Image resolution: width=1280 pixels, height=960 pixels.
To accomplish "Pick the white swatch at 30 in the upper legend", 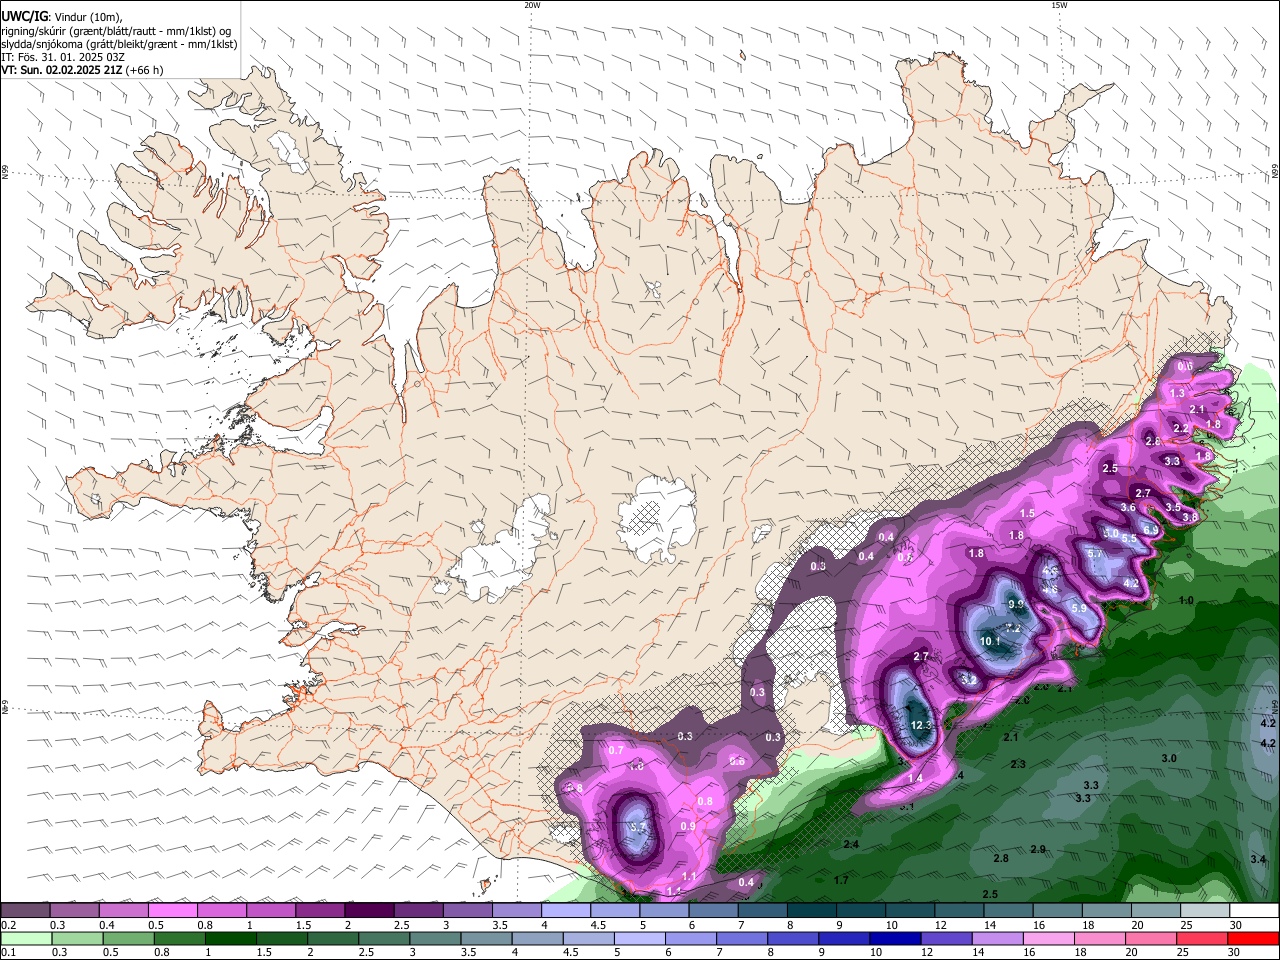I will [1254, 910].
